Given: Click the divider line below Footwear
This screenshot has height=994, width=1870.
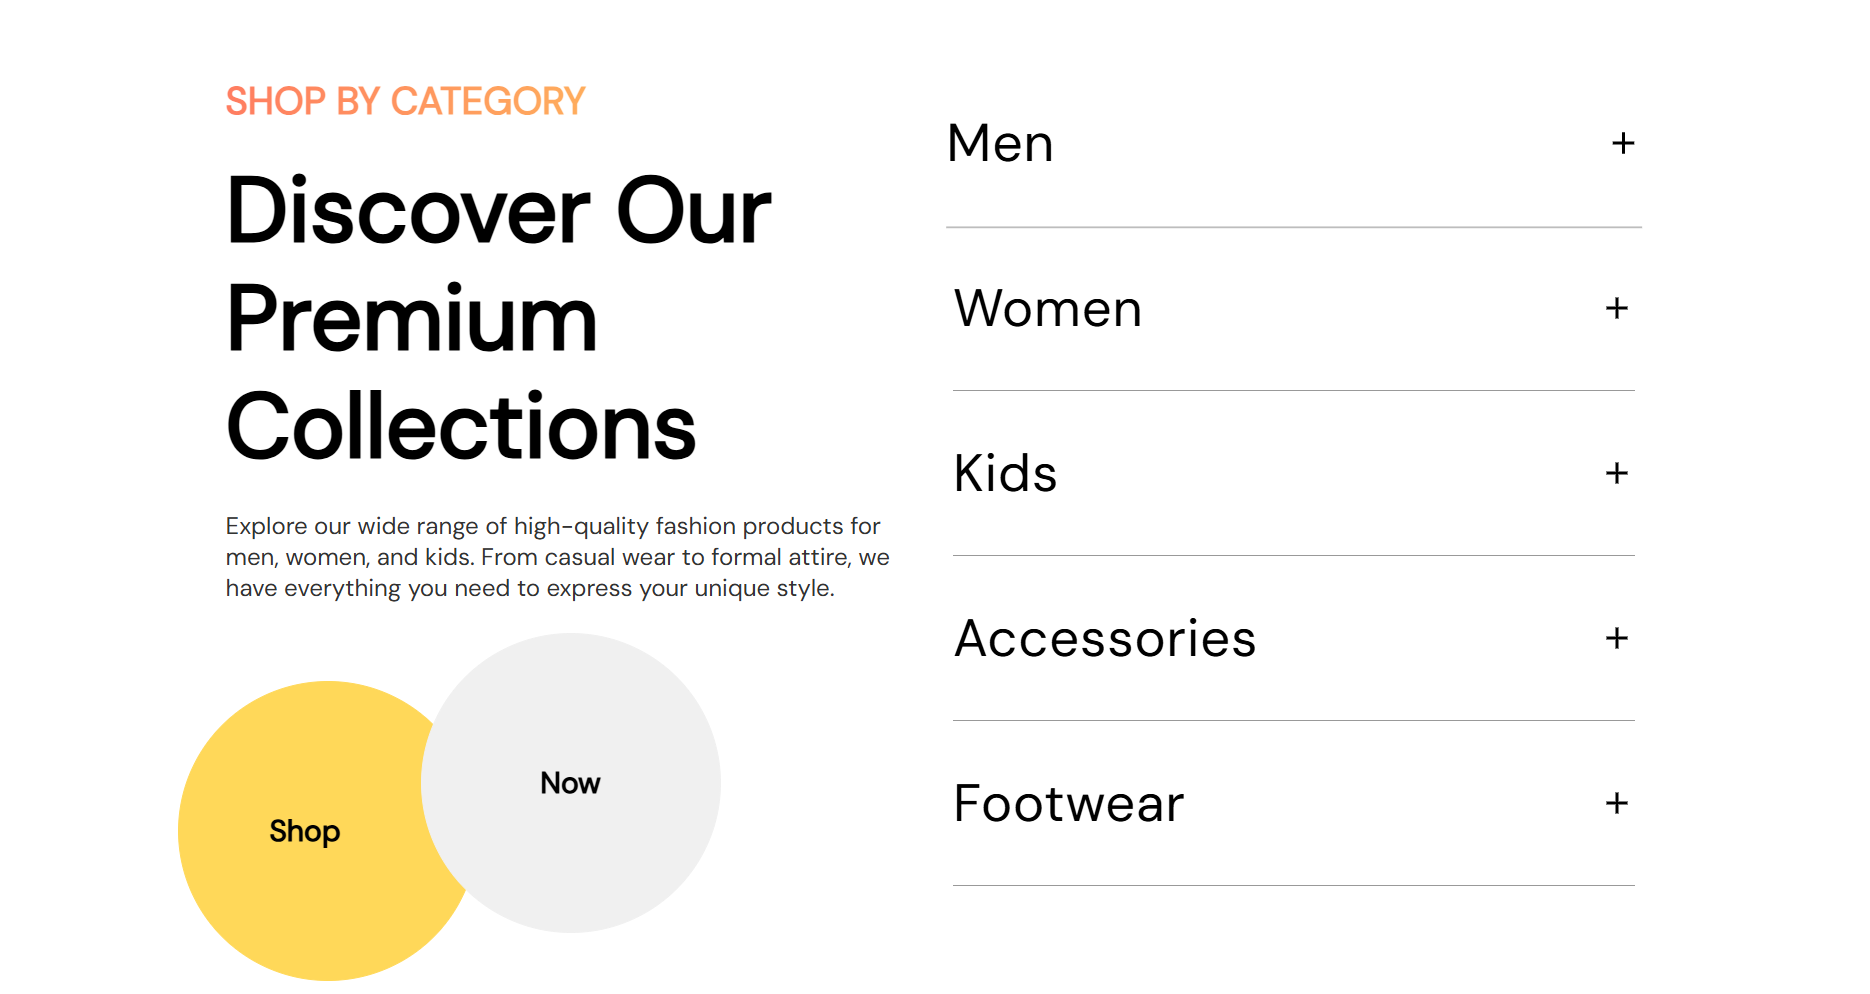Looking at the screenshot, I should [1293, 885].
